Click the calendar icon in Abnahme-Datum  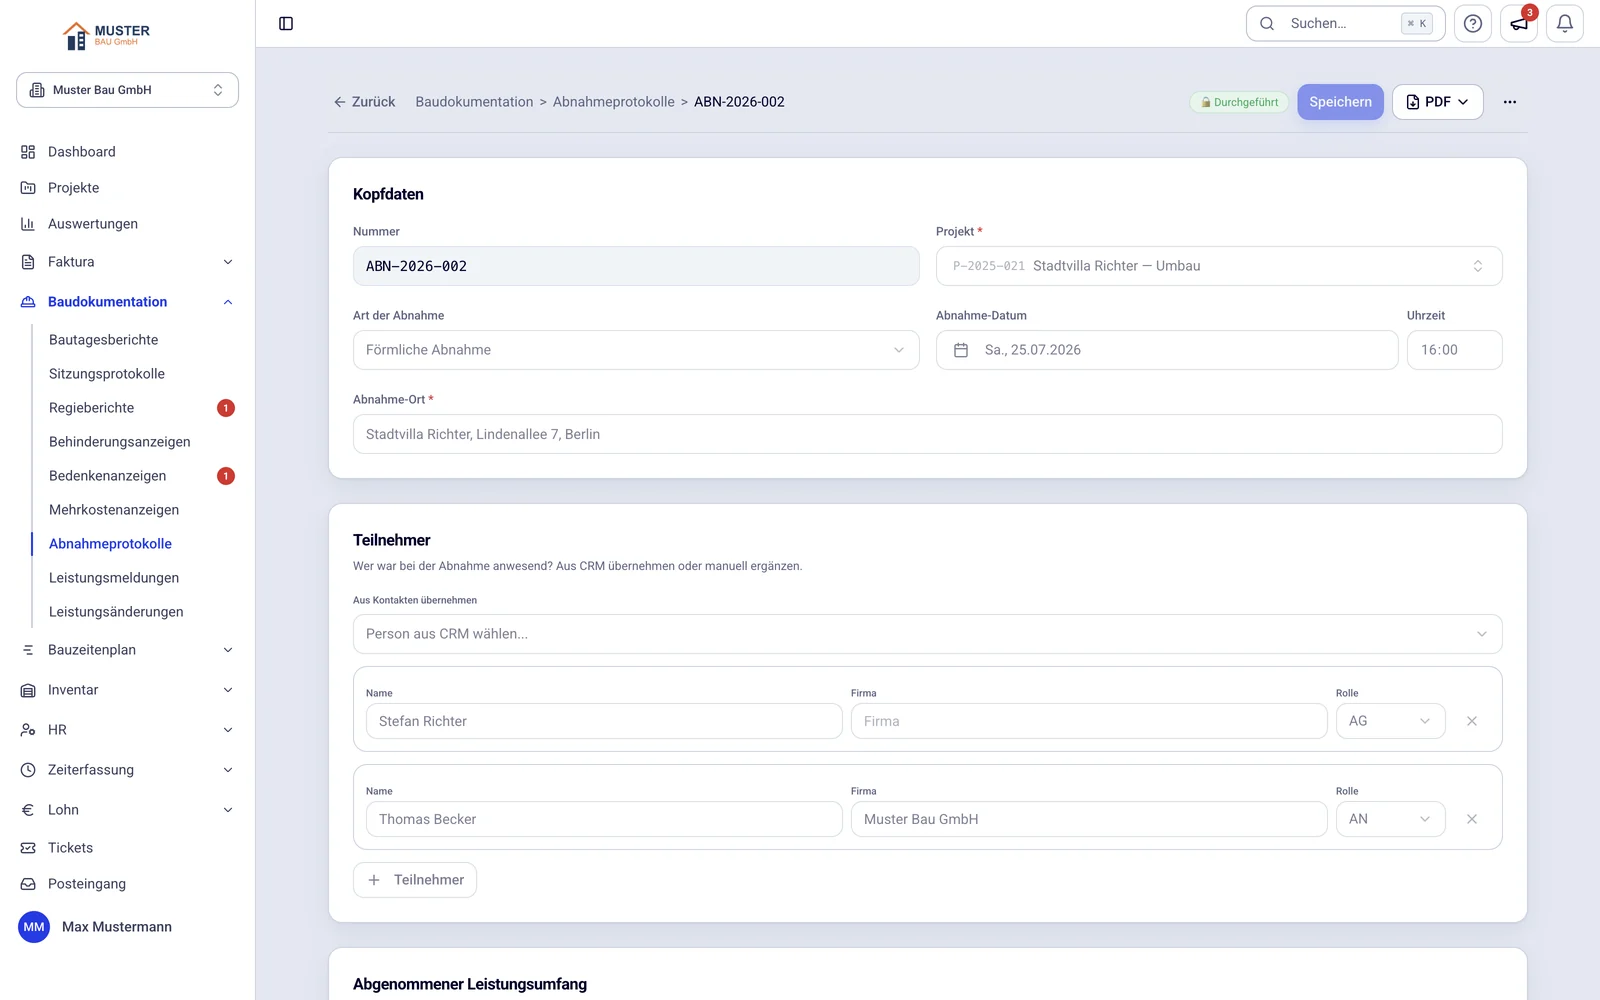[961, 350]
